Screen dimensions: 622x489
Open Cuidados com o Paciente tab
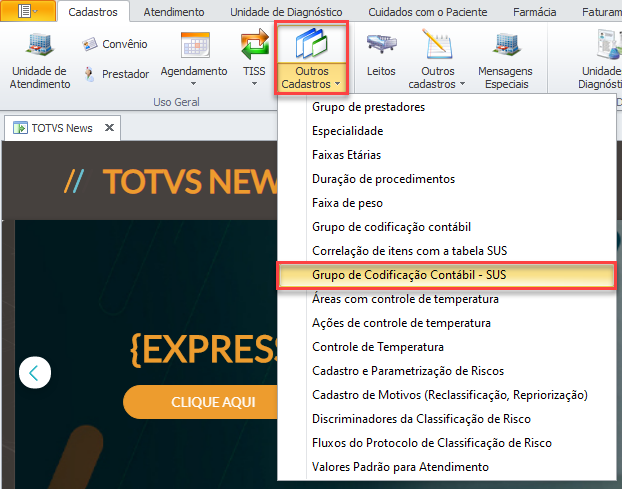pos(428,12)
